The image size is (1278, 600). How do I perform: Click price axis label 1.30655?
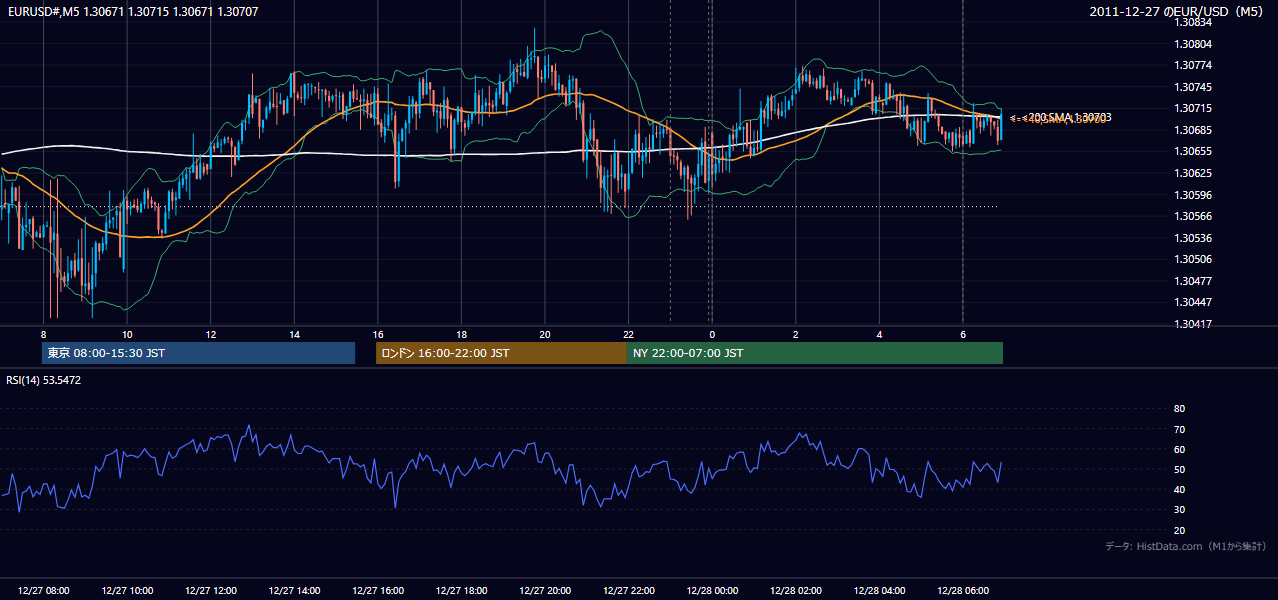[1193, 151]
